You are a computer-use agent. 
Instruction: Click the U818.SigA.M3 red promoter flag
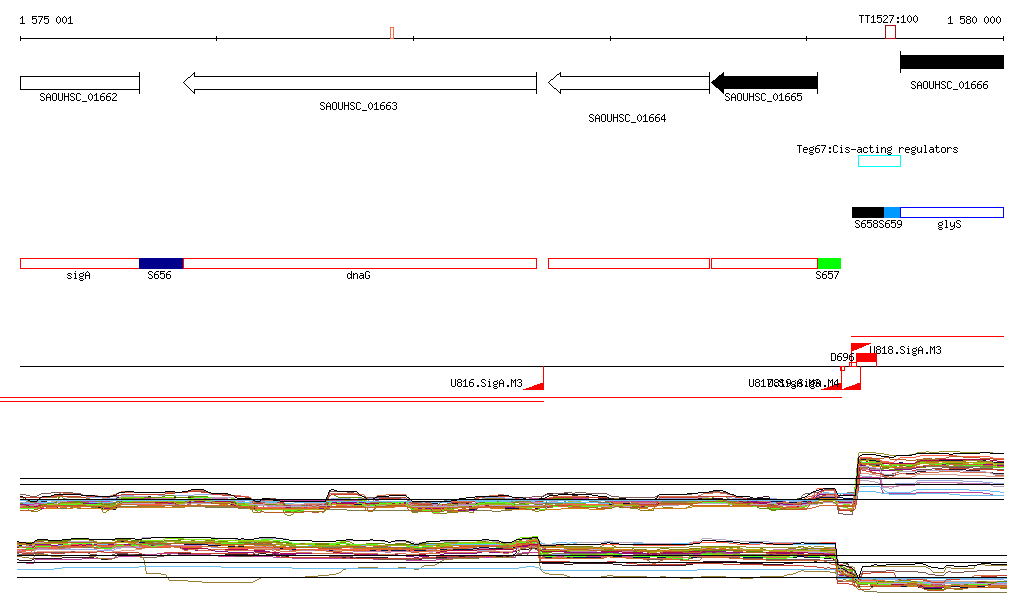[x=859, y=347]
